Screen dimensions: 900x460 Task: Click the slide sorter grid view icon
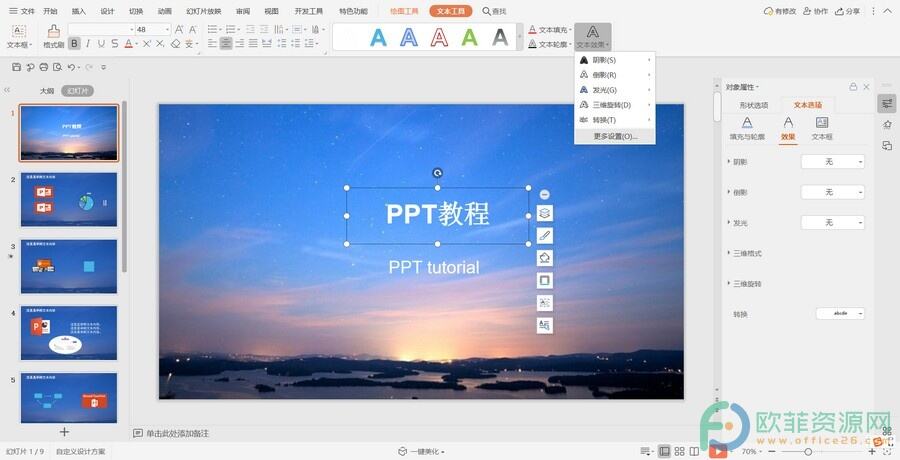coord(680,451)
